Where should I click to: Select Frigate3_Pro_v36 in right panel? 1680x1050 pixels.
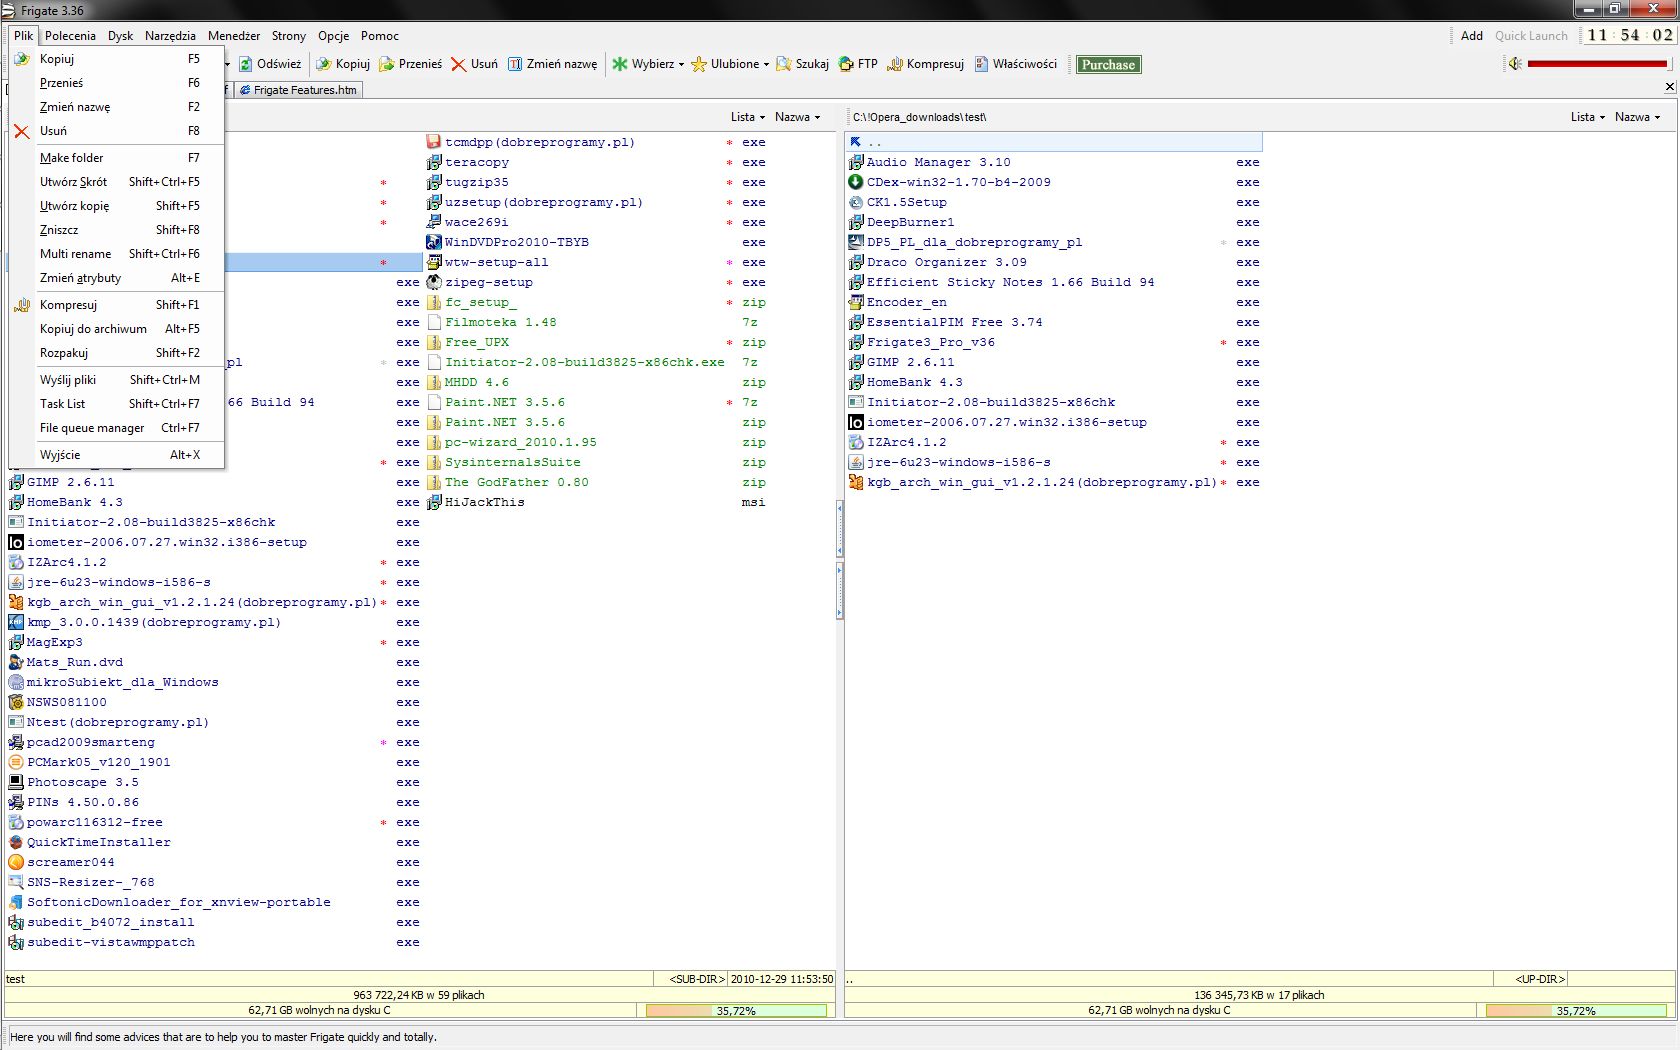1054,342
